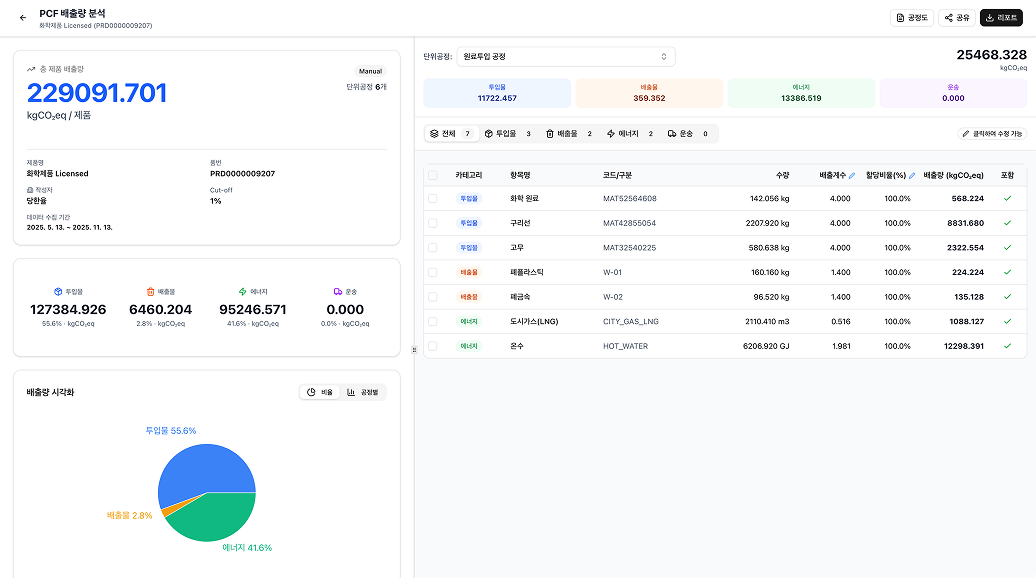Click the trash icon on the 배출물 chip
The image size is (1036, 579).
click(x=551, y=133)
